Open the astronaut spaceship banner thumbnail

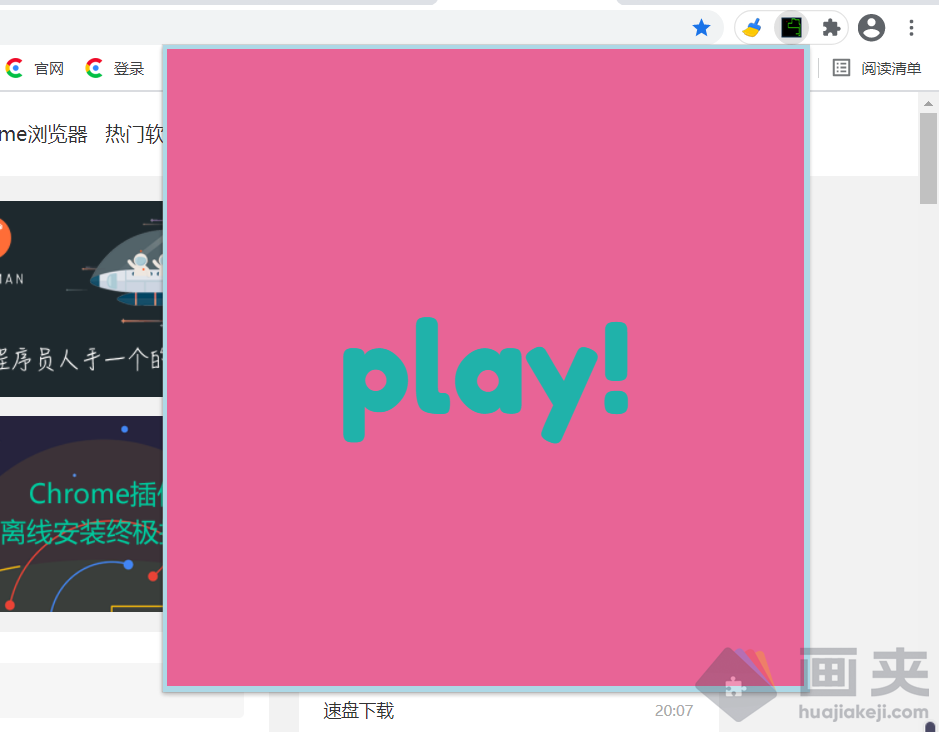pos(81,298)
